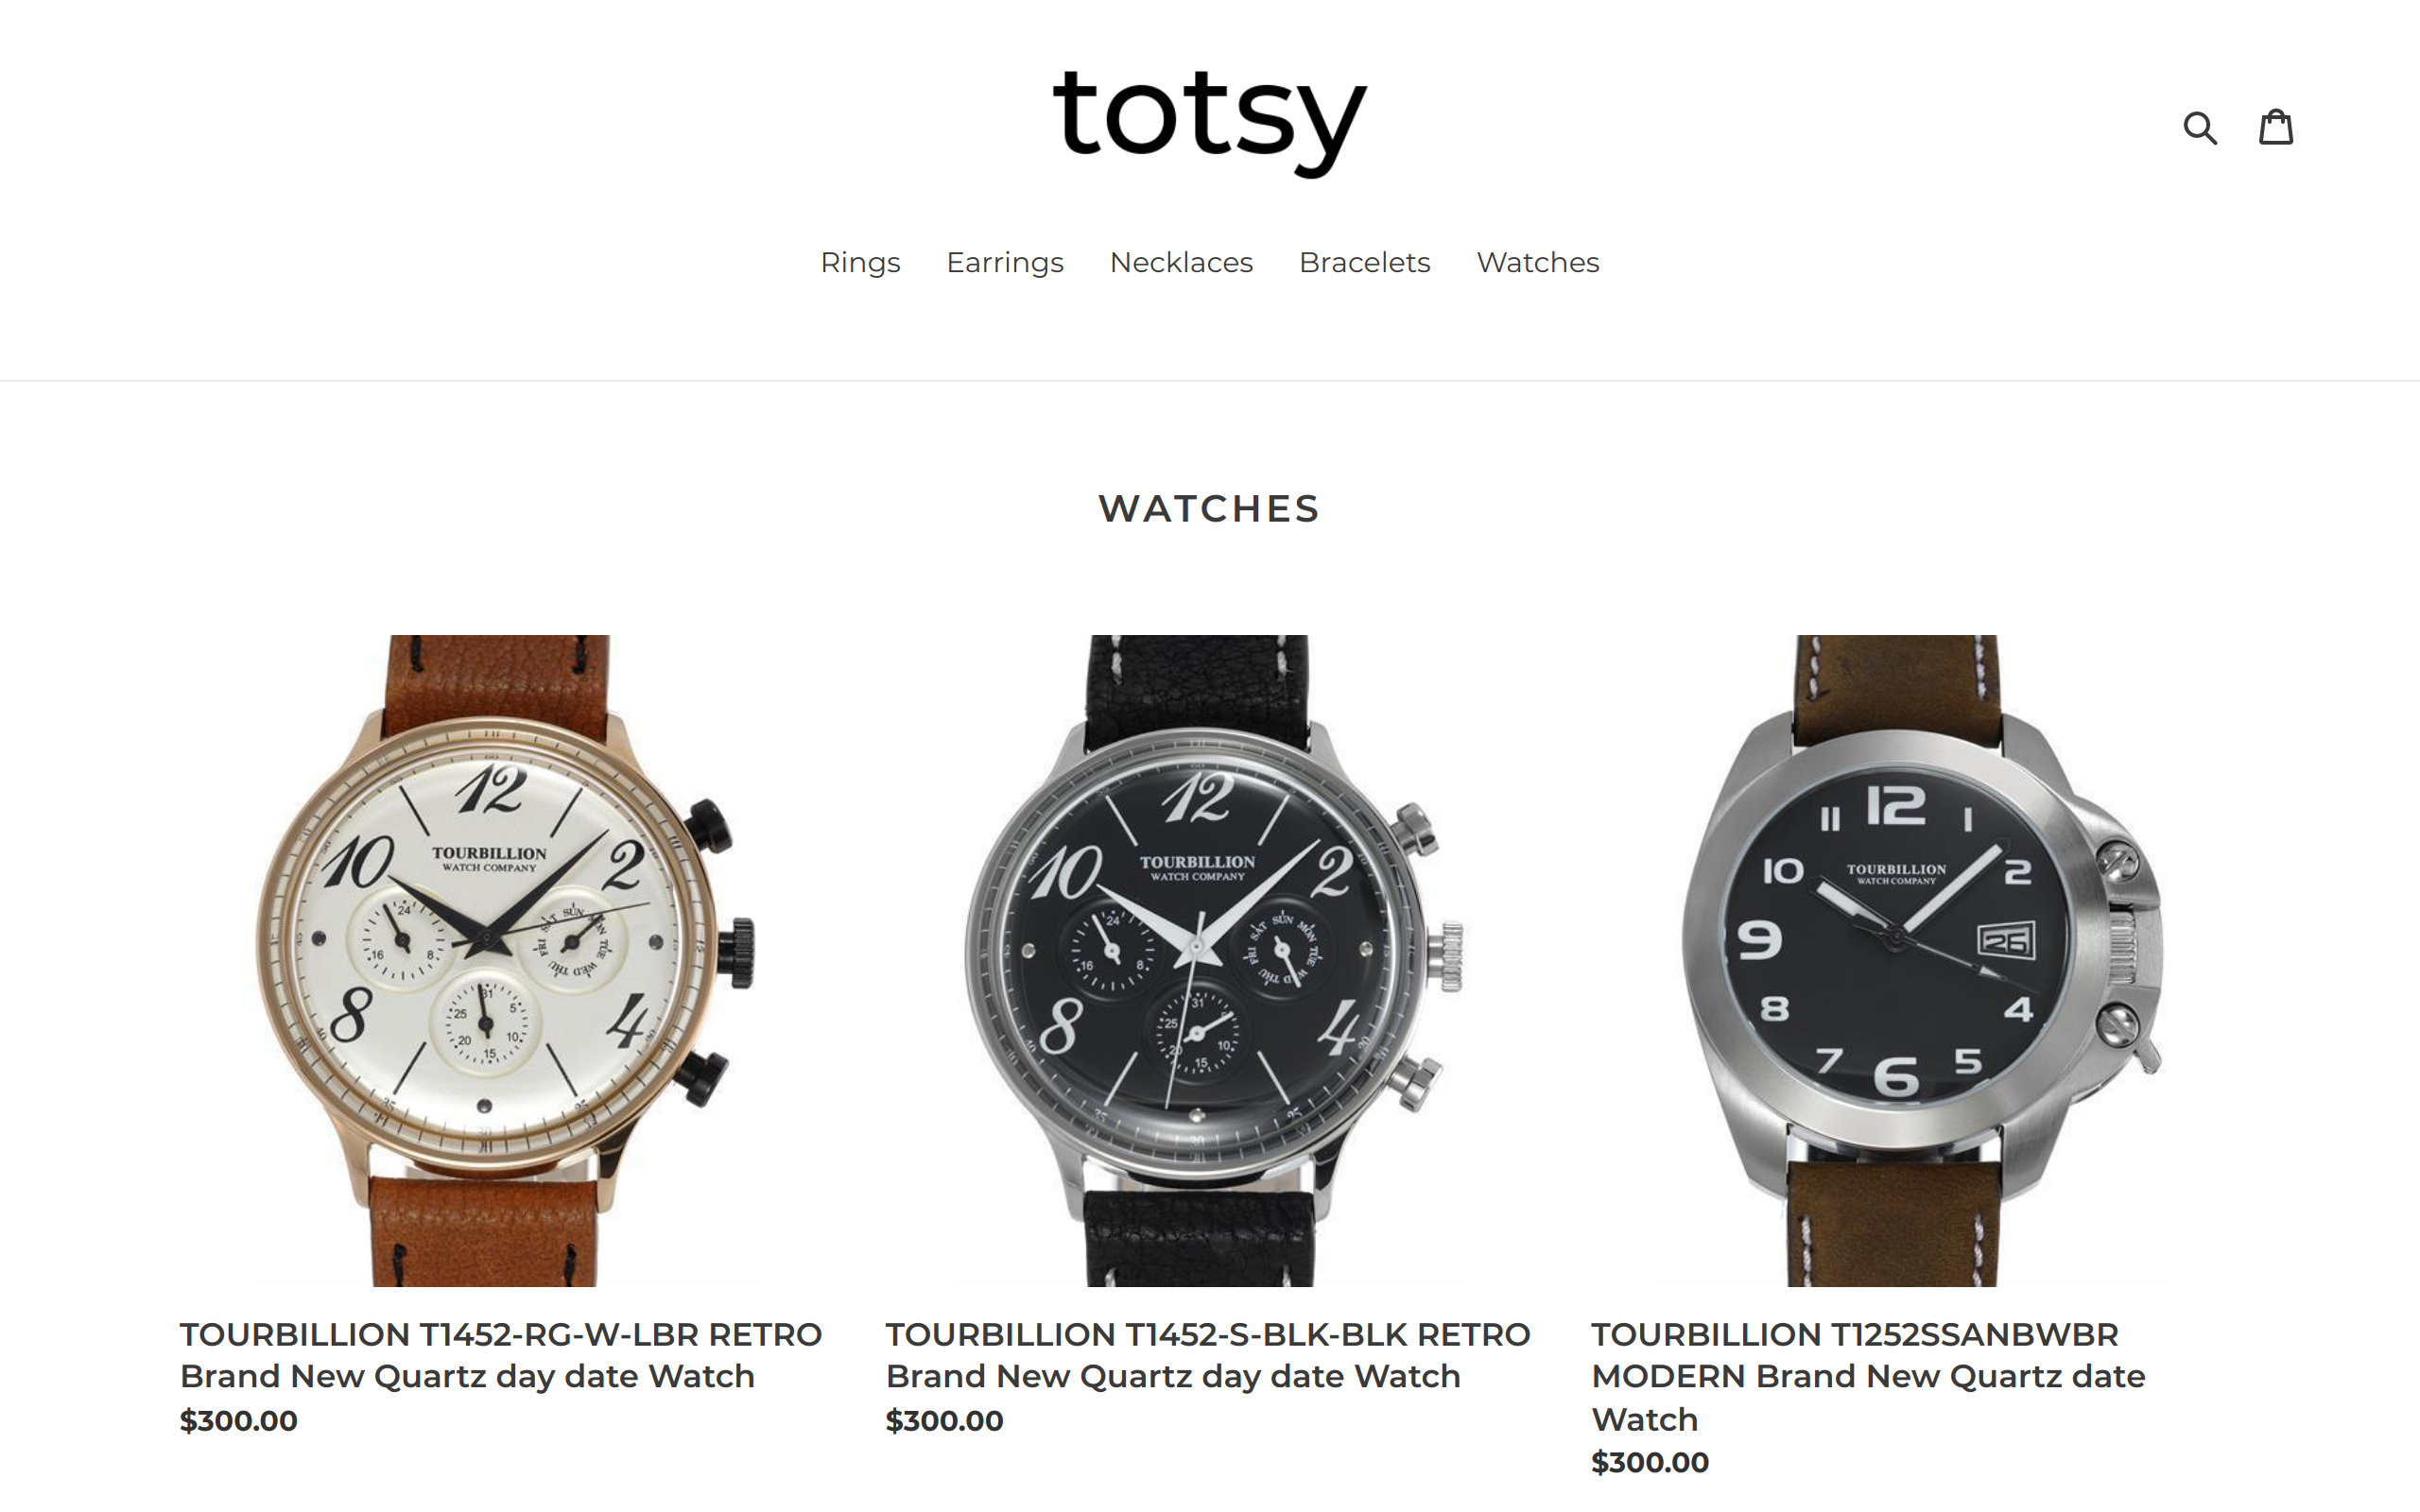This screenshot has height=1512, width=2420.
Task: Open TOURBILLION T1452-RG-W-LBR RETRO product title
Action: click(x=501, y=1355)
